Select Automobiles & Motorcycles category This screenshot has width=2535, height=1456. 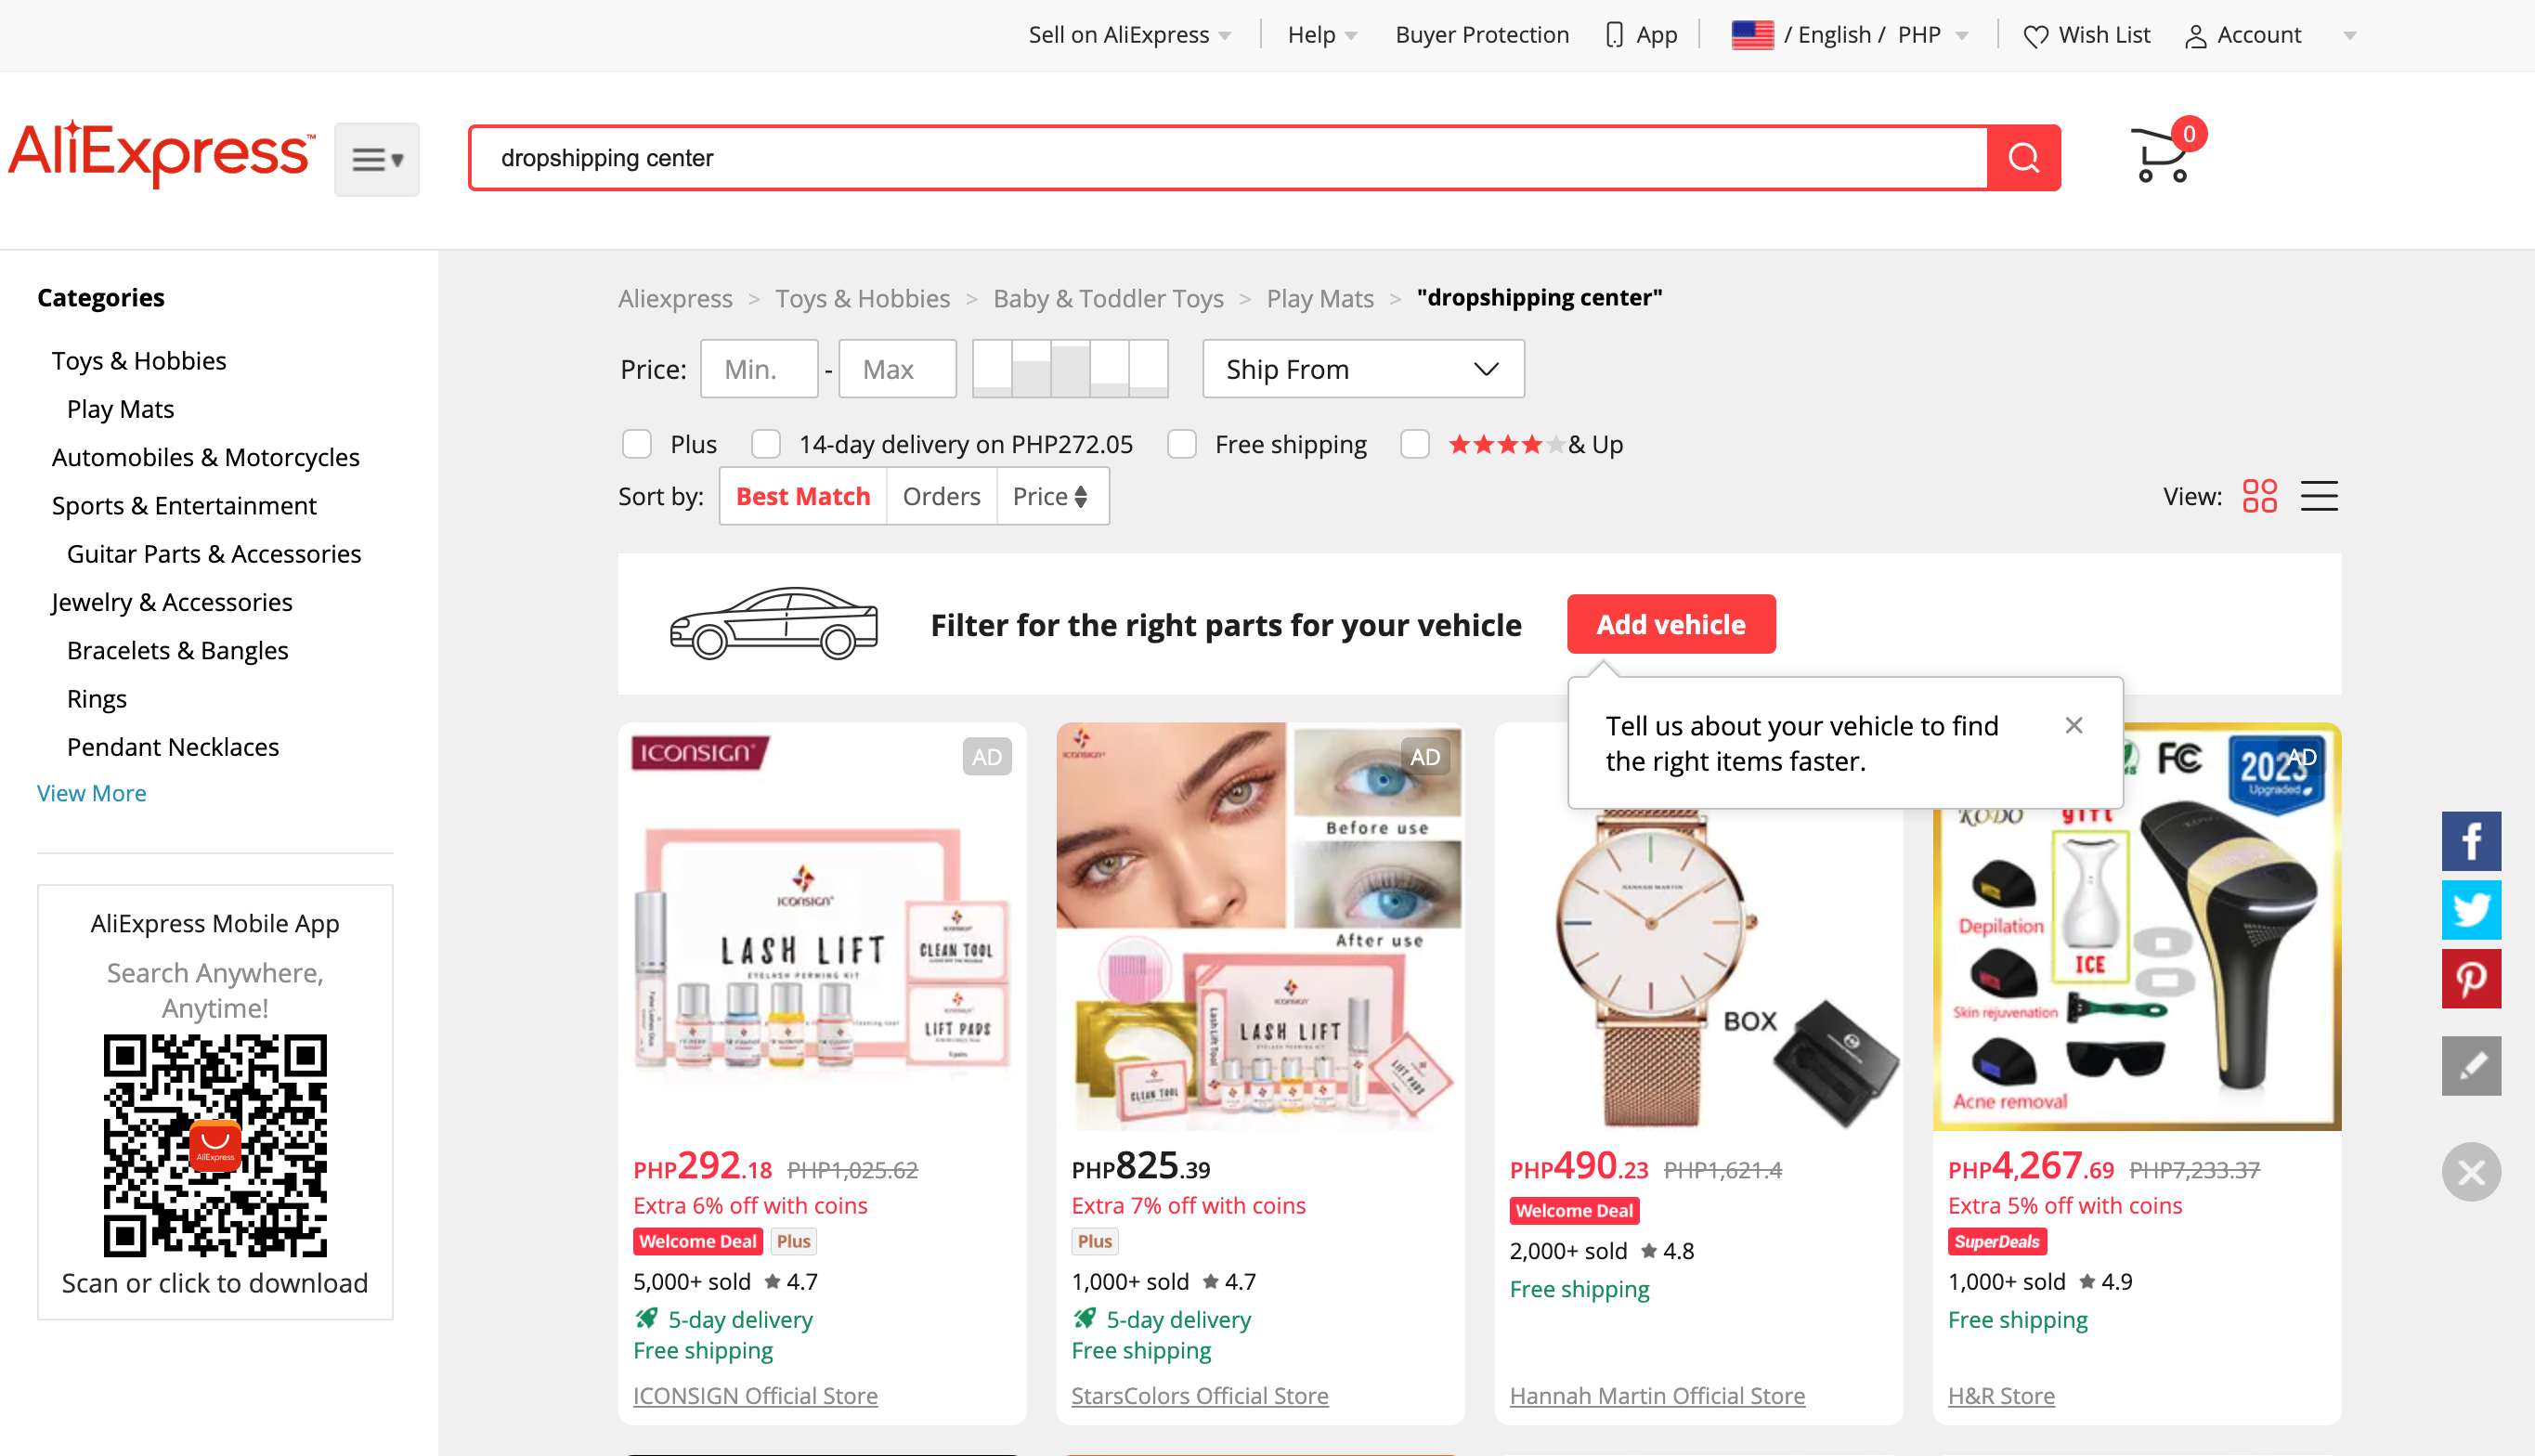[x=205, y=457]
